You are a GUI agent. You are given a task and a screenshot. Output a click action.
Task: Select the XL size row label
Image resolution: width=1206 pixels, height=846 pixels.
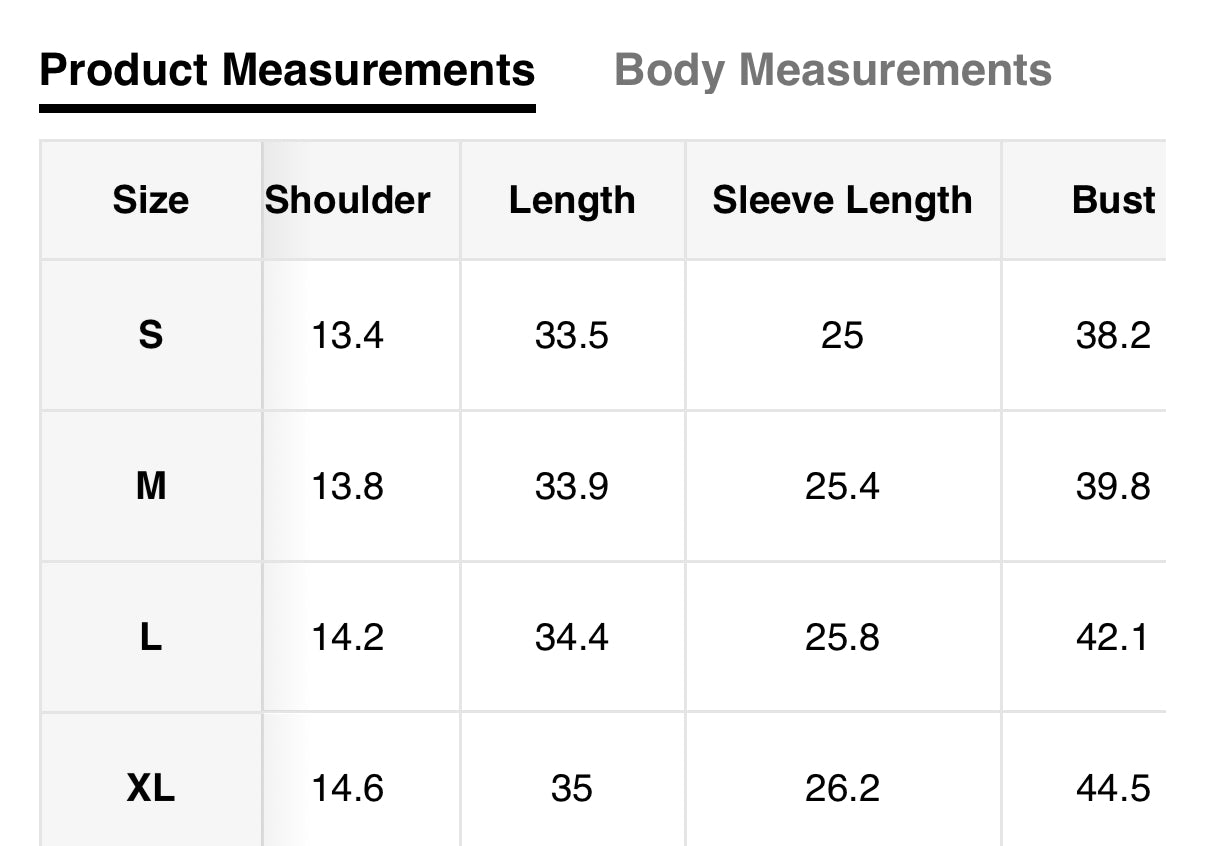coord(150,789)
